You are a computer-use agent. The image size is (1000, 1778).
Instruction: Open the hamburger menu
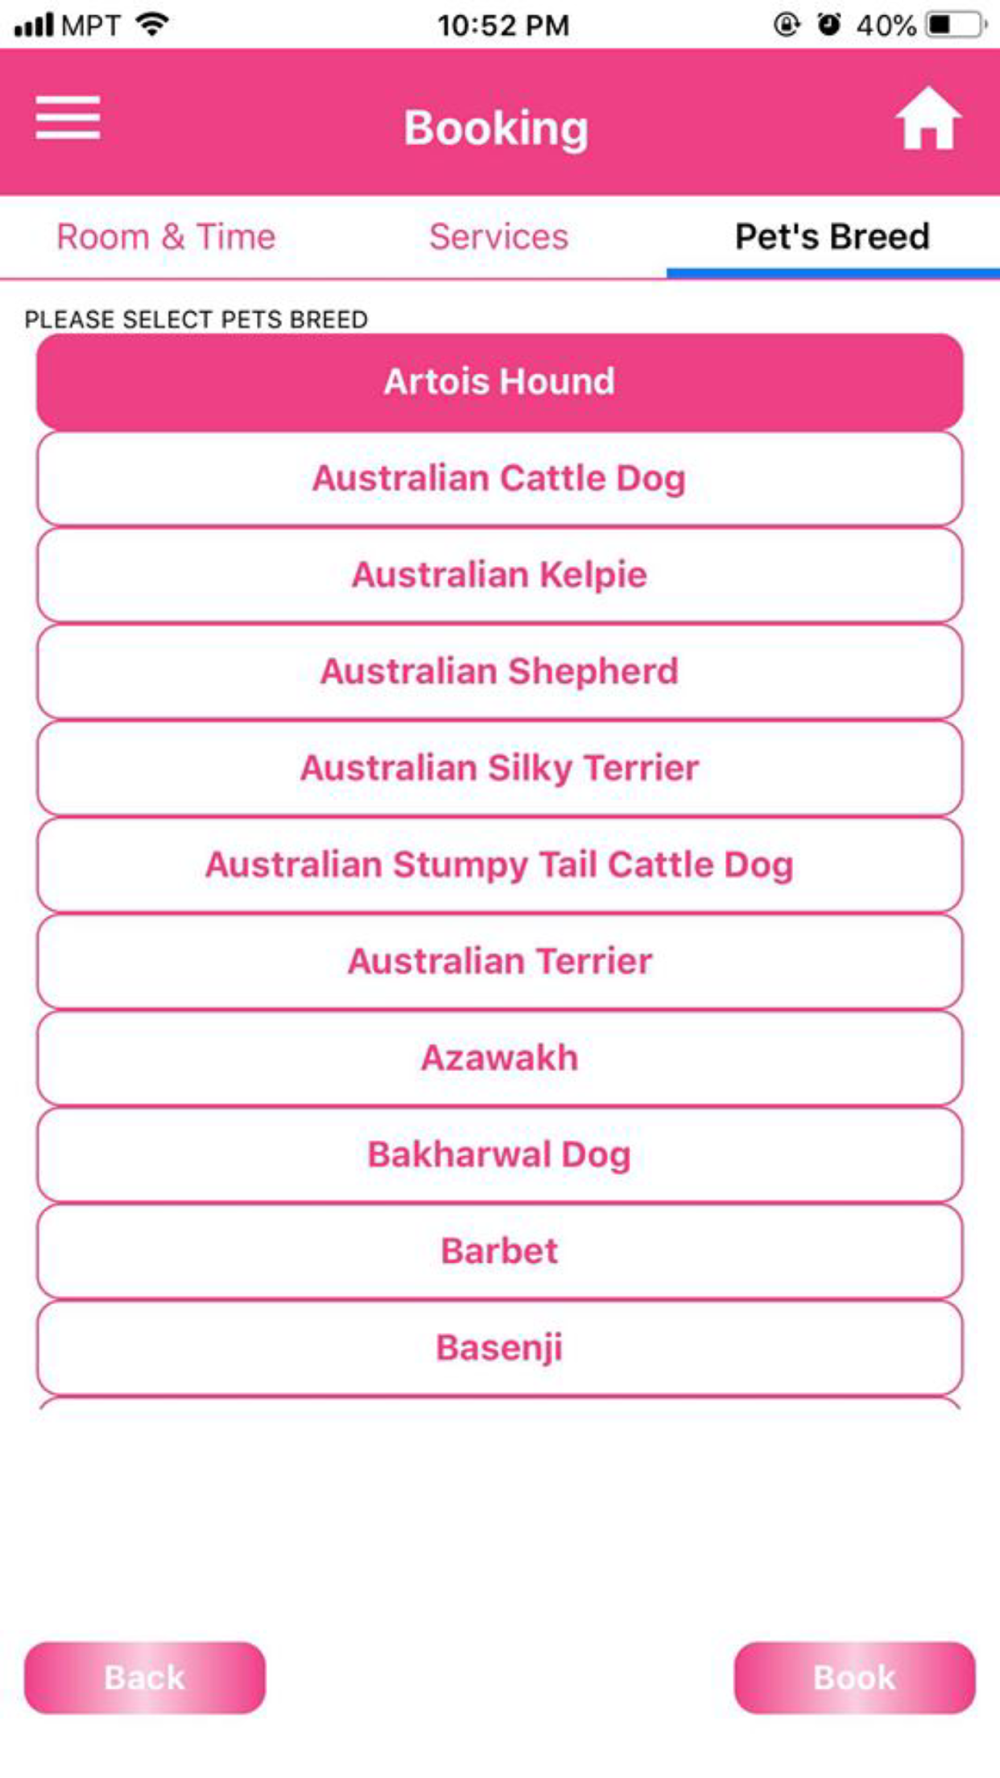coord(68,118)
